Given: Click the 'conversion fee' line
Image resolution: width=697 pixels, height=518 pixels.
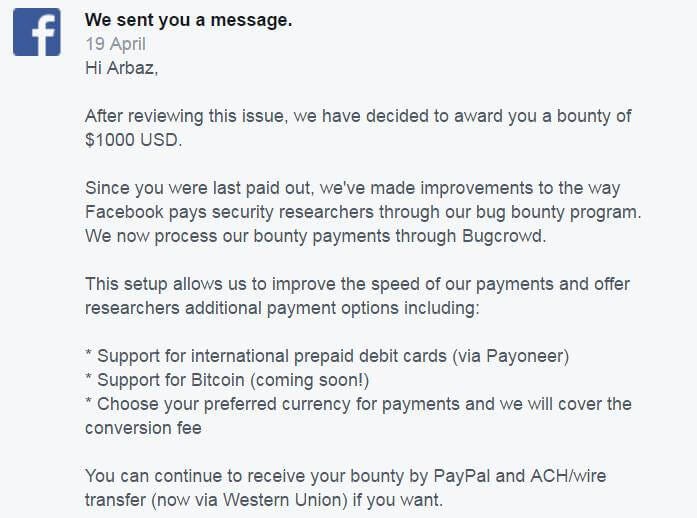Looking at the screenshot, I should click(x=143, y=428).
